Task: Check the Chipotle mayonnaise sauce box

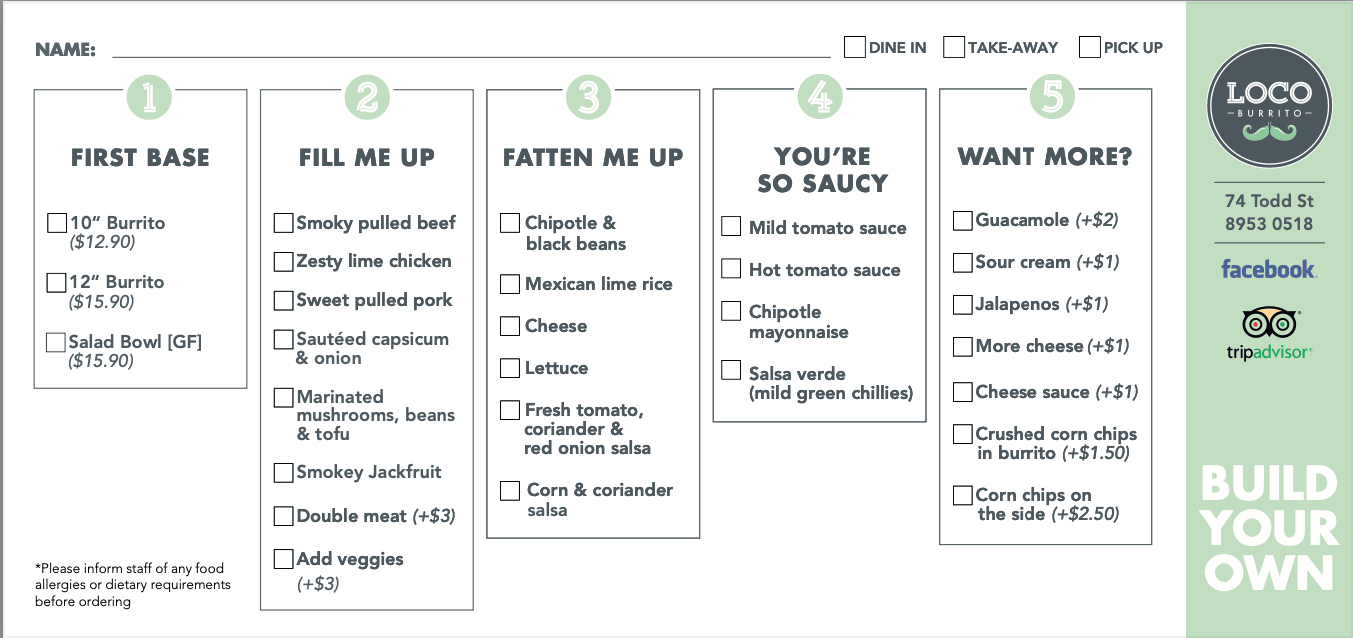Action: tap(731, 312)
